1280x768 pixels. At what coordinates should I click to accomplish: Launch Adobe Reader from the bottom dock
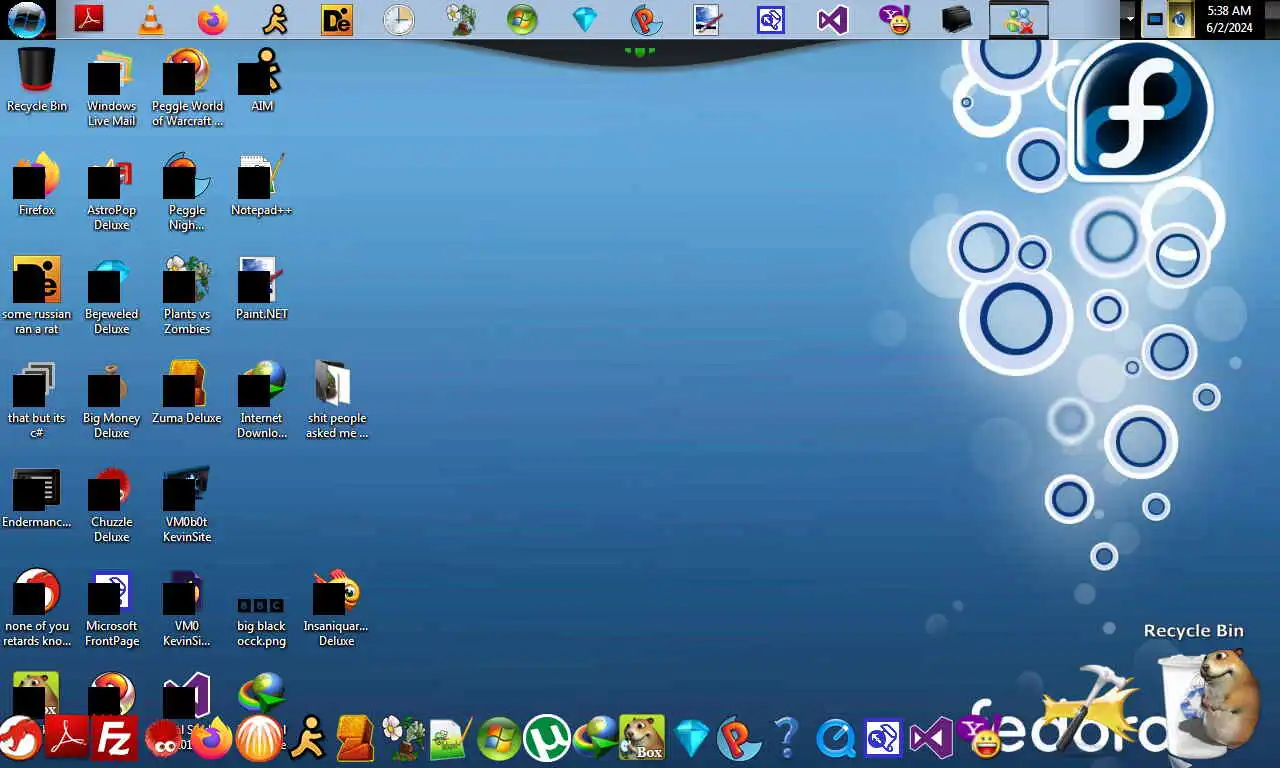coord(67,740)
